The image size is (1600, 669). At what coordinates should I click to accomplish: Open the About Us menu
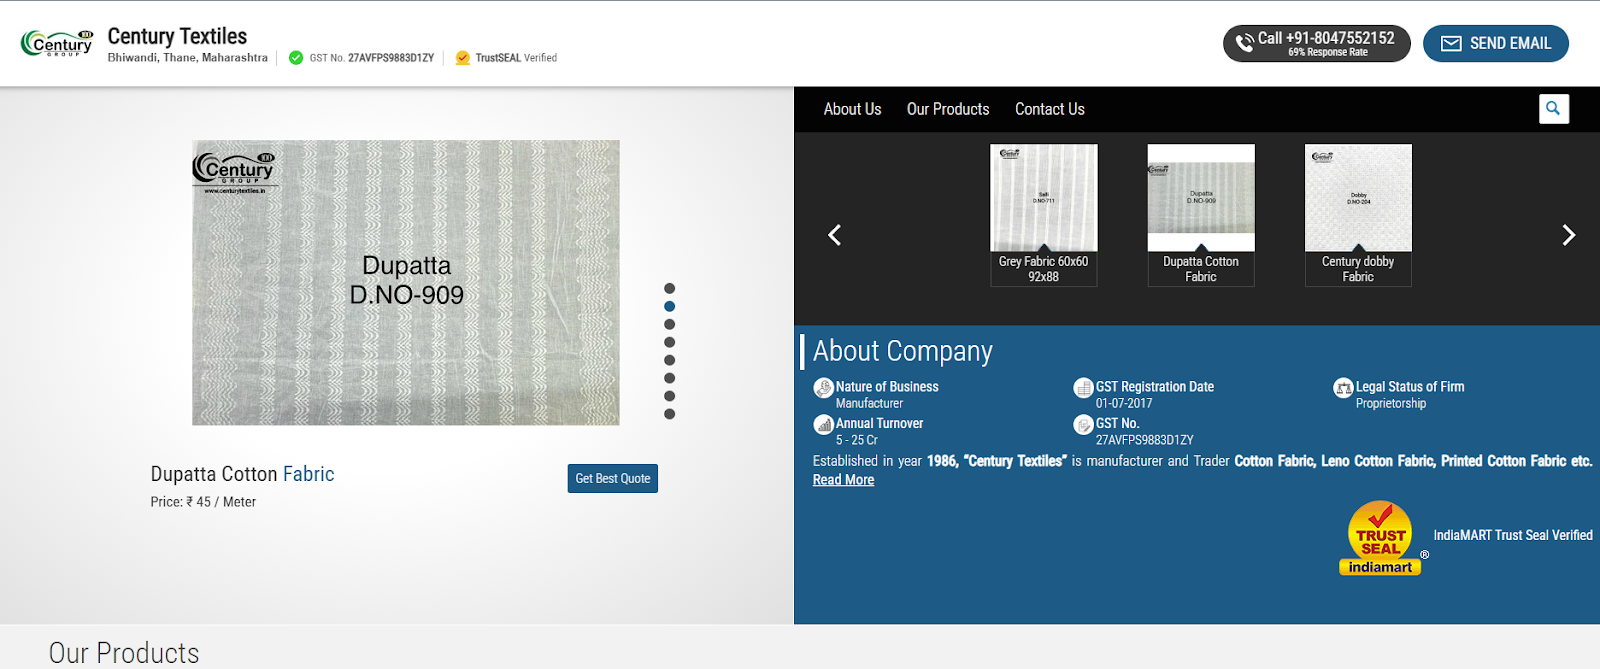852,109
